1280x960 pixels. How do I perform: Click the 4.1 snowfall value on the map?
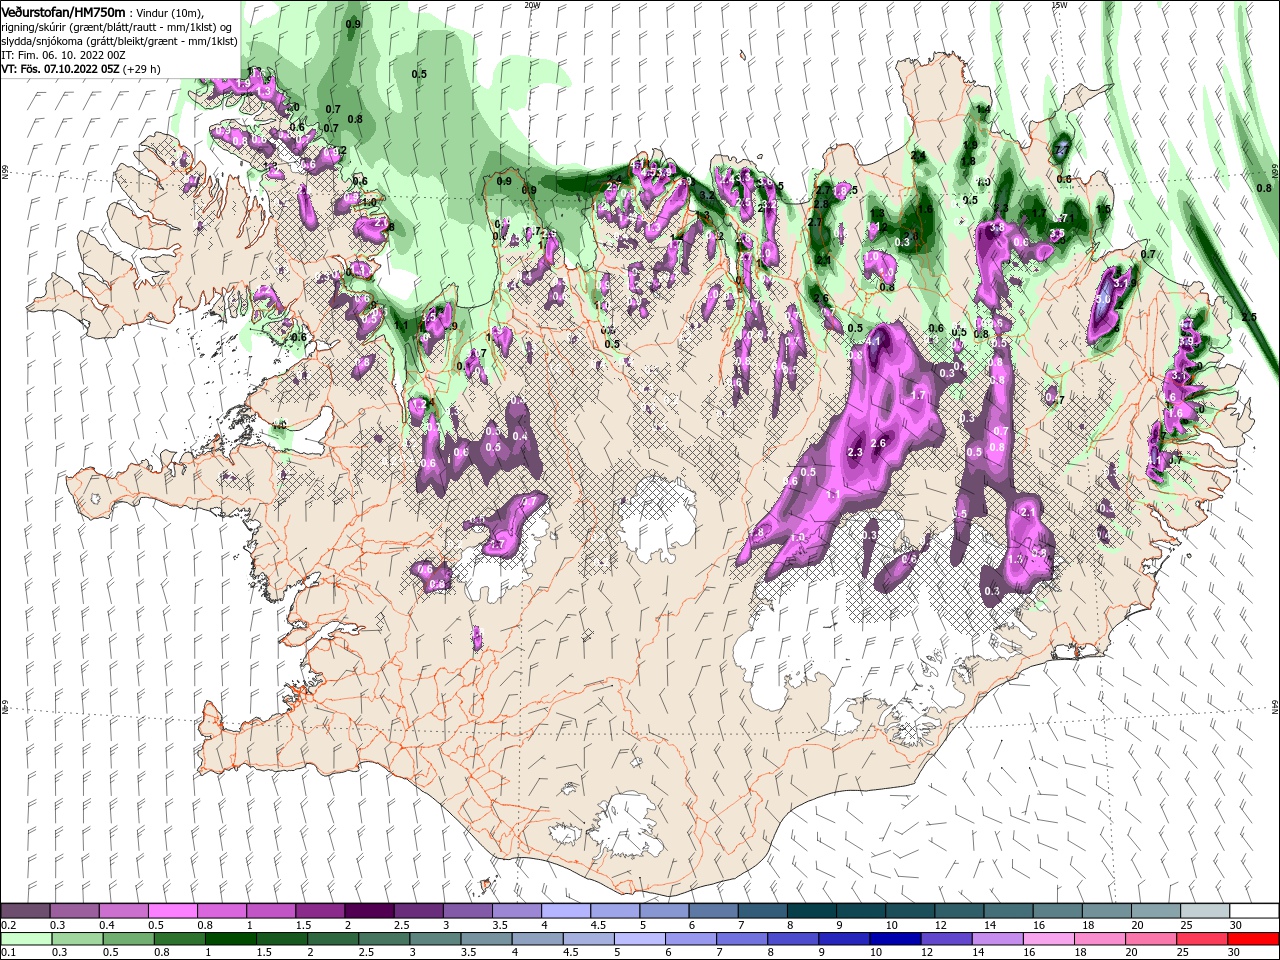tap(874, 341)
